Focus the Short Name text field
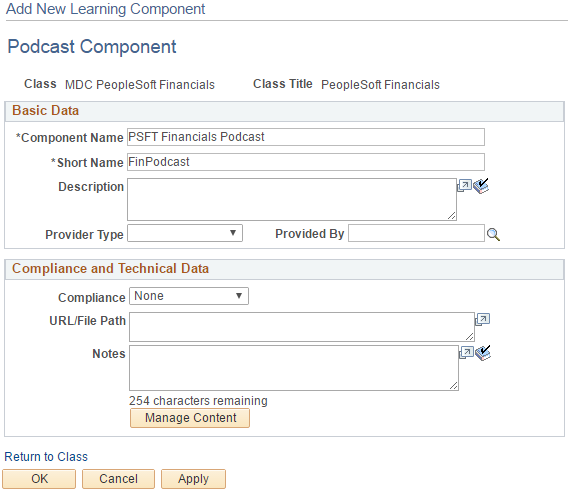This screenshot has width=568, height=492. click(x=306, y=162)
